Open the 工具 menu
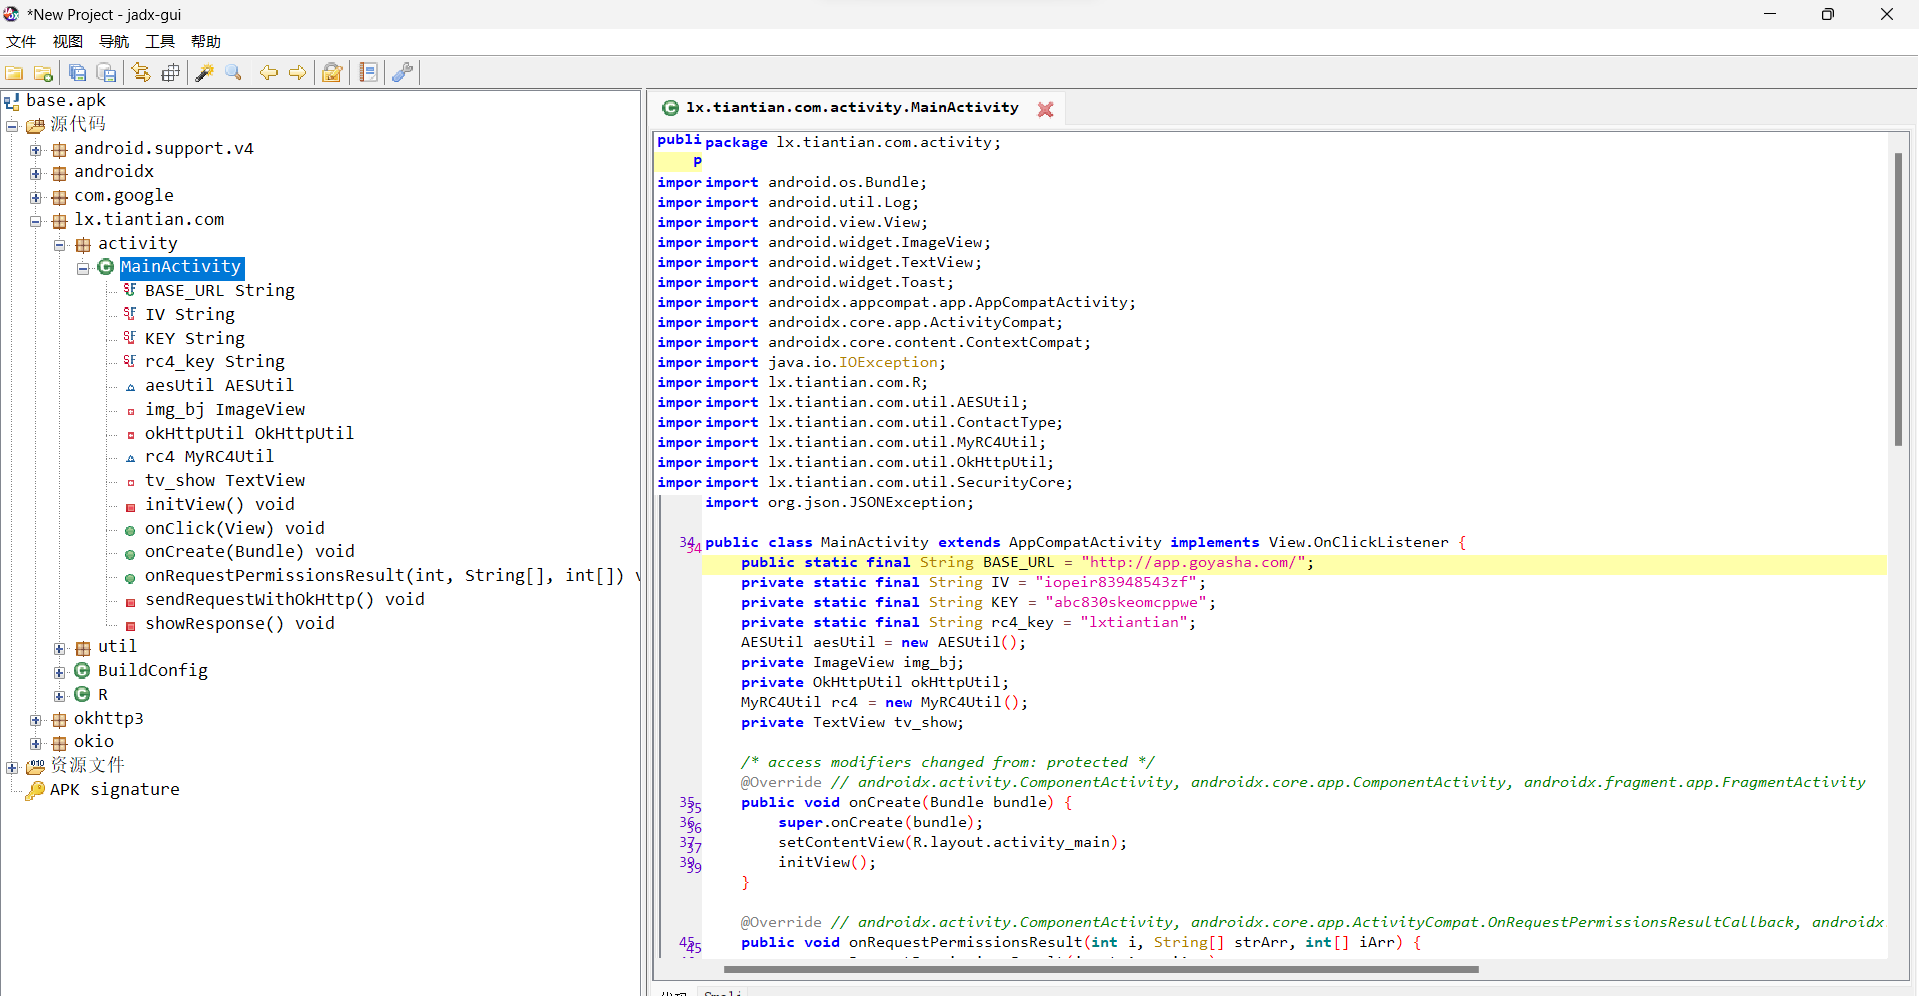The height and width of the screenshot is (996, 1919). click(160, 41)
